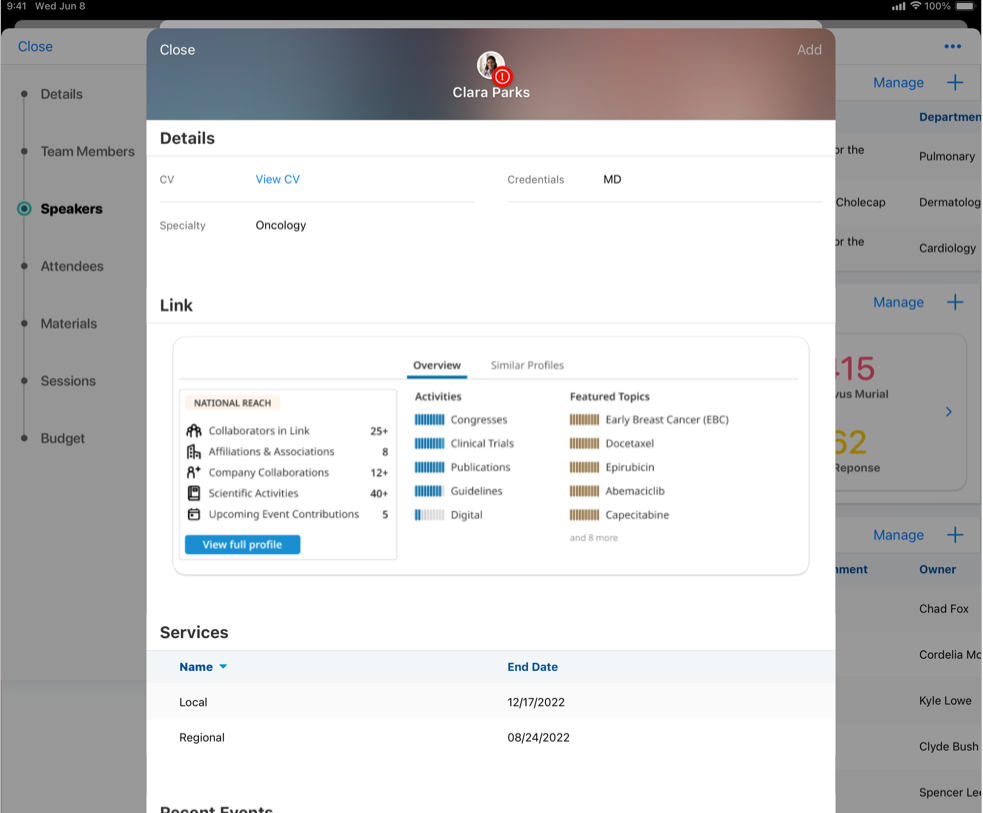This screenshot has width=983, height=813.
Task: Switch to the Similar Profiles tab
Action: tap(527, 365)
